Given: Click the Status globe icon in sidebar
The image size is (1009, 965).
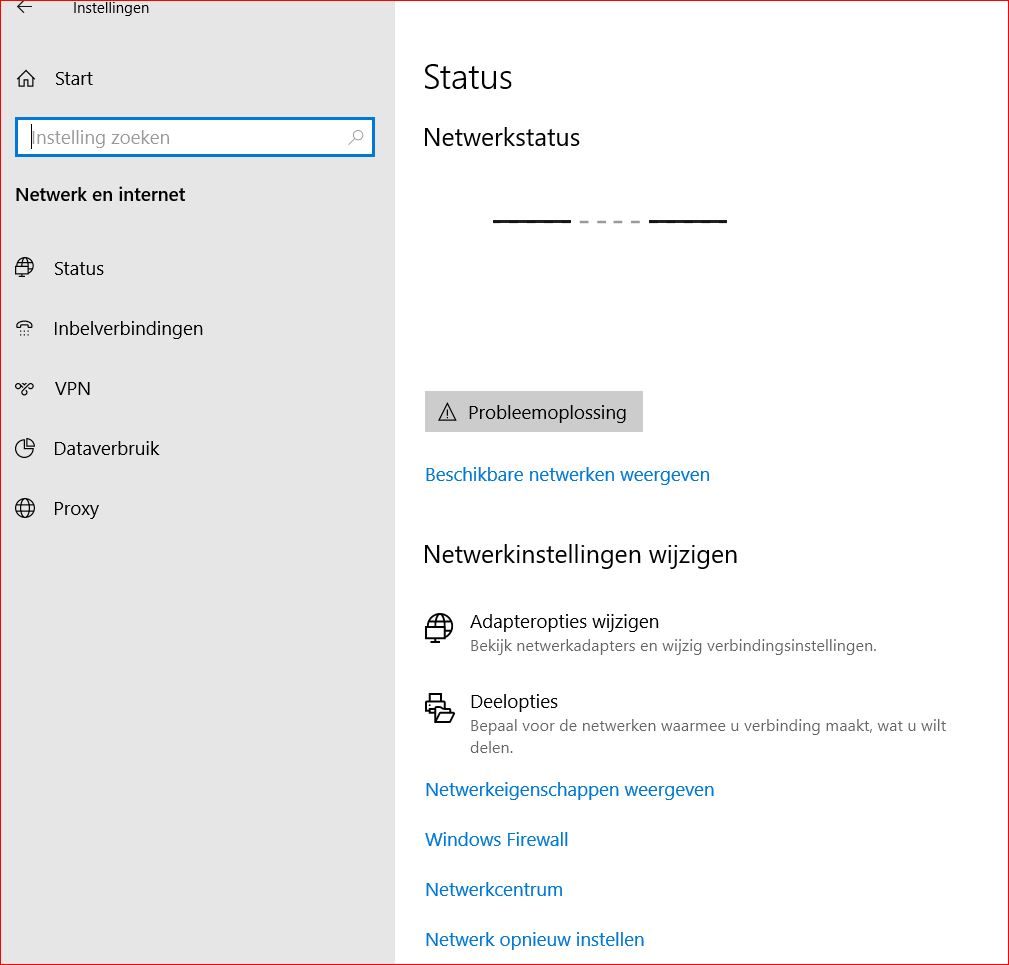Looking at the screenshot, I should point(25,268).
